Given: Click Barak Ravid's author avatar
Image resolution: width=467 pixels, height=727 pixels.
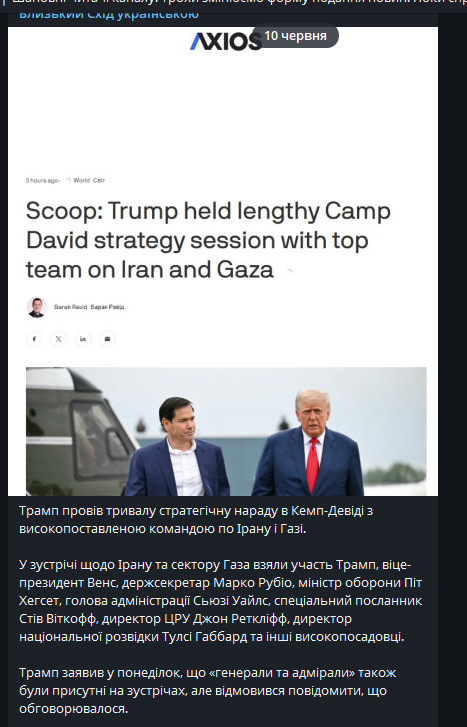Looking at the screenshot, I should coord(37,307).
